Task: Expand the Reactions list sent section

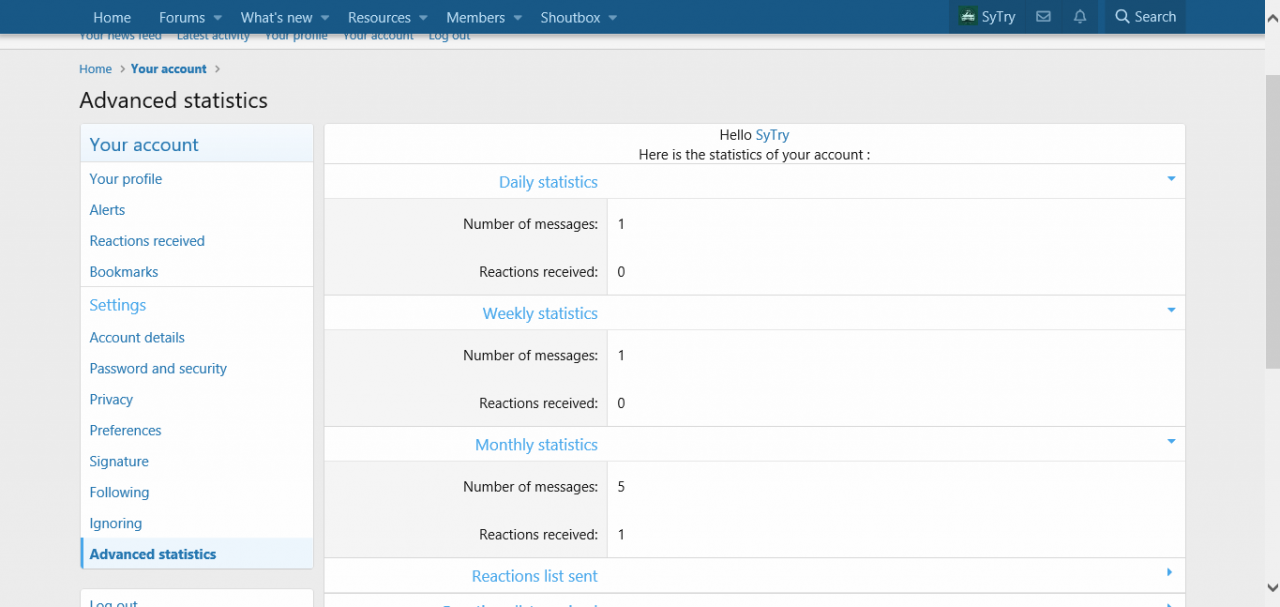Action: coord(1169,572)
